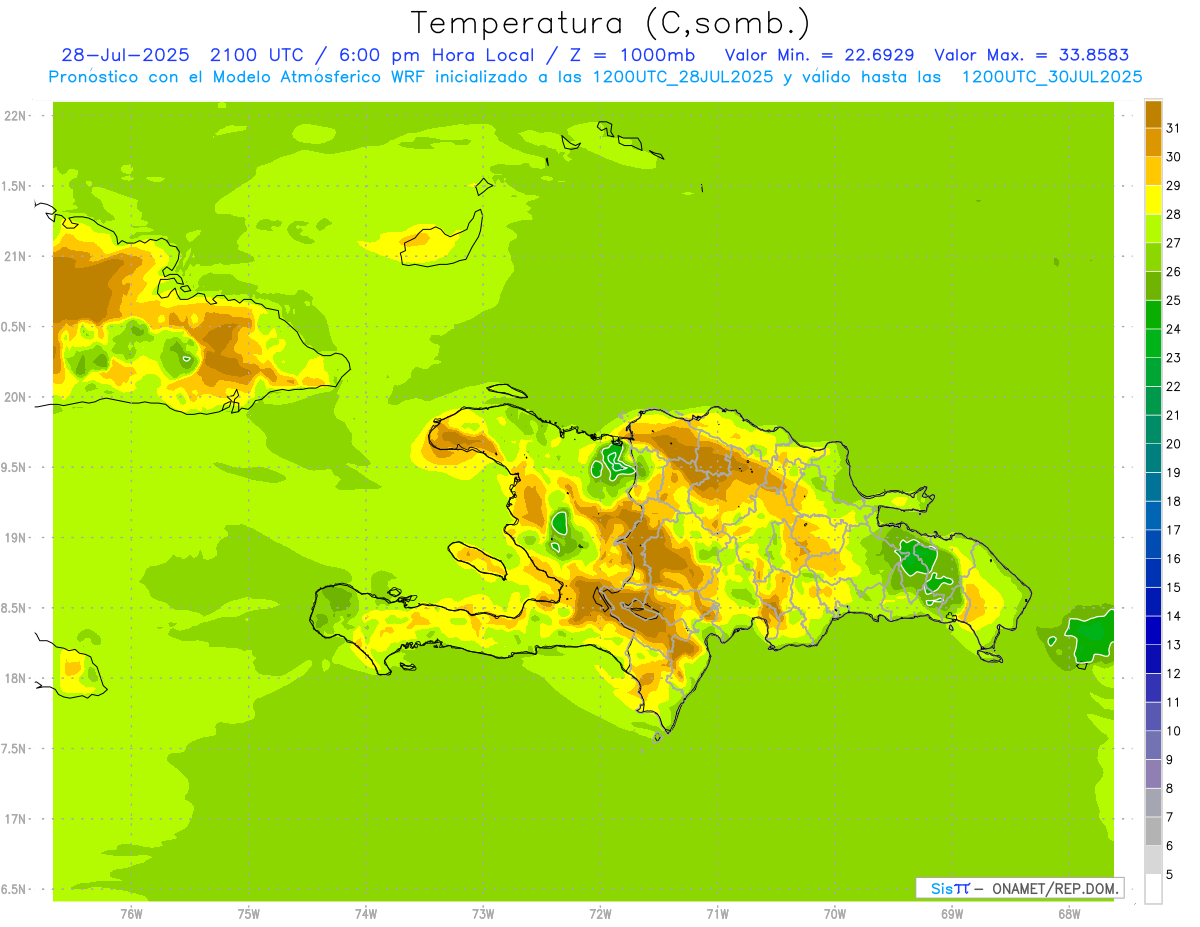This screenshot has height=927, width=1200.
Task: Click the olive green swatch between 25 and 26
Action: tap(1153, 286)
